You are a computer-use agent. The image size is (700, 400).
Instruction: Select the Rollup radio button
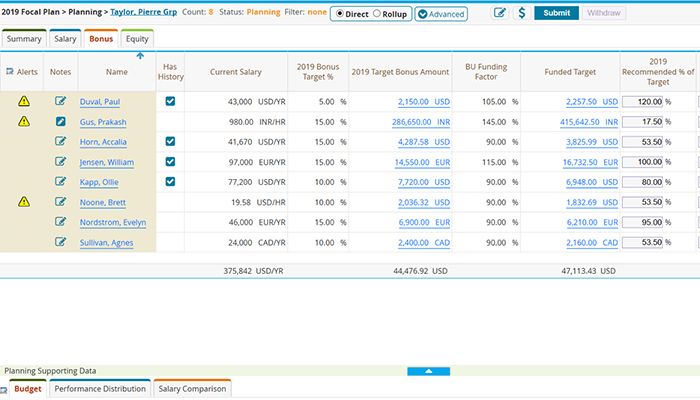(376, 14)
